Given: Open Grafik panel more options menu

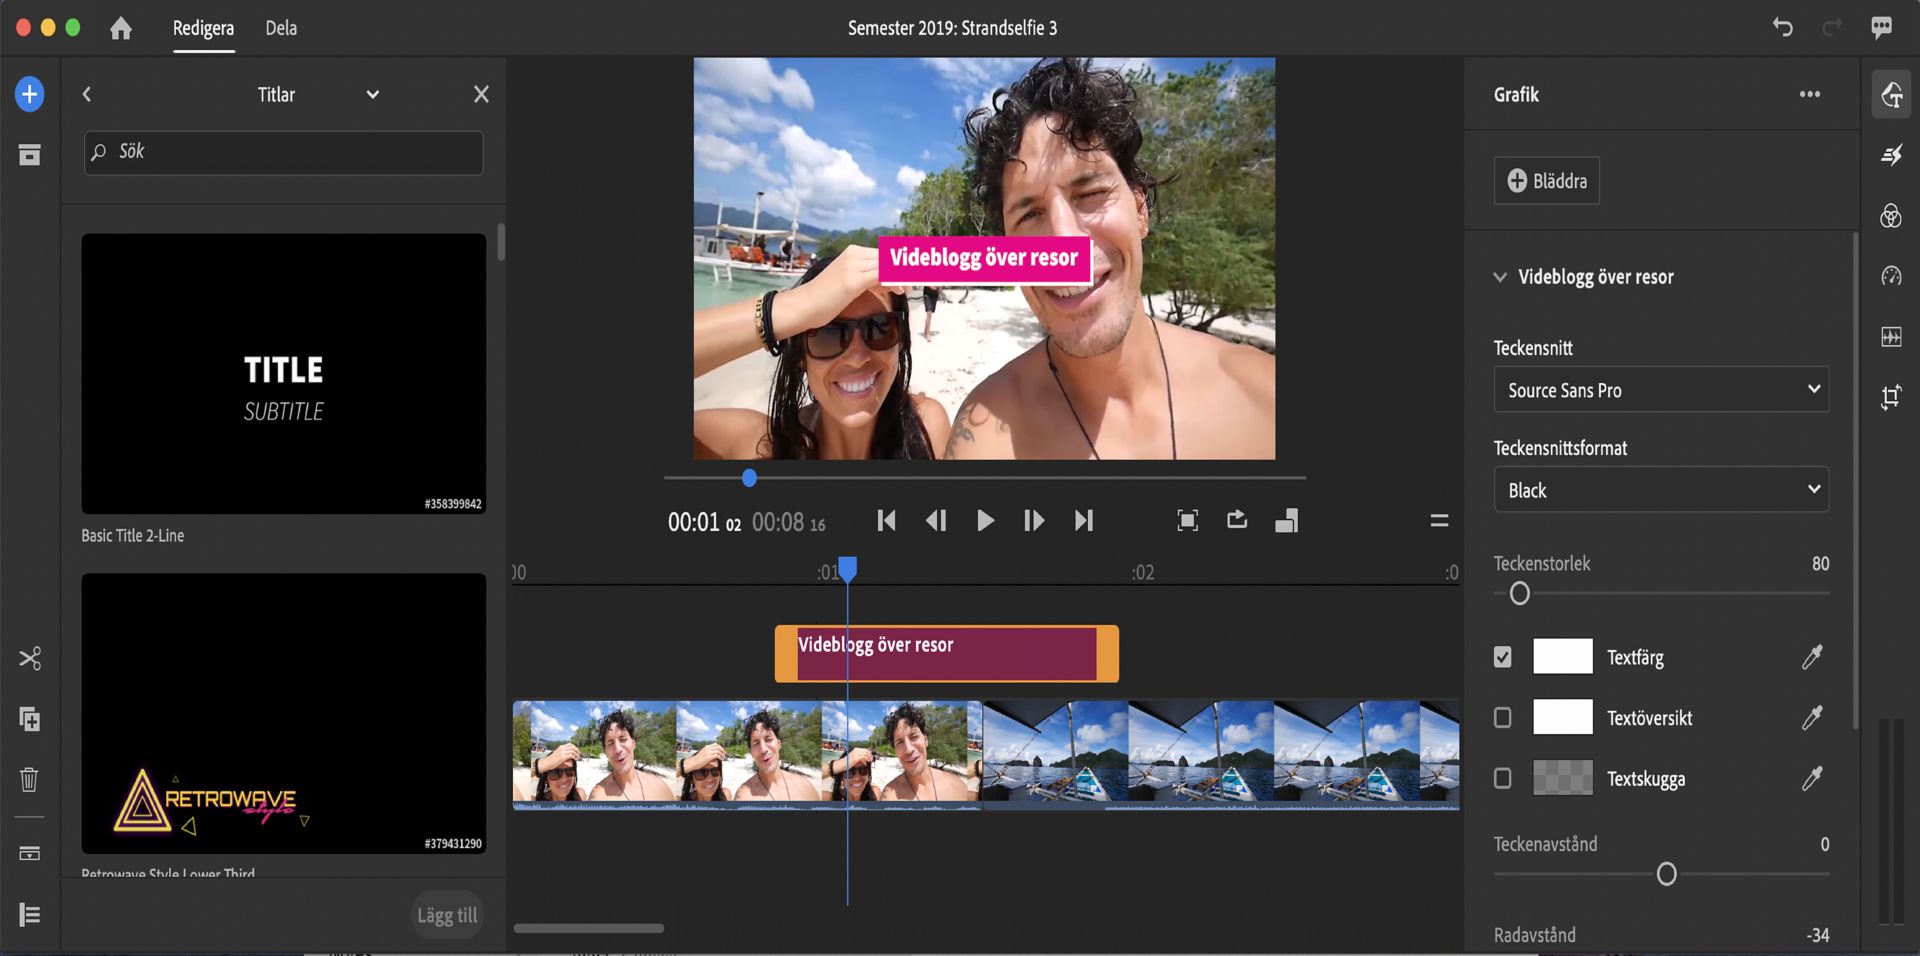Looking at the screenshot, I should point(1809,95).
